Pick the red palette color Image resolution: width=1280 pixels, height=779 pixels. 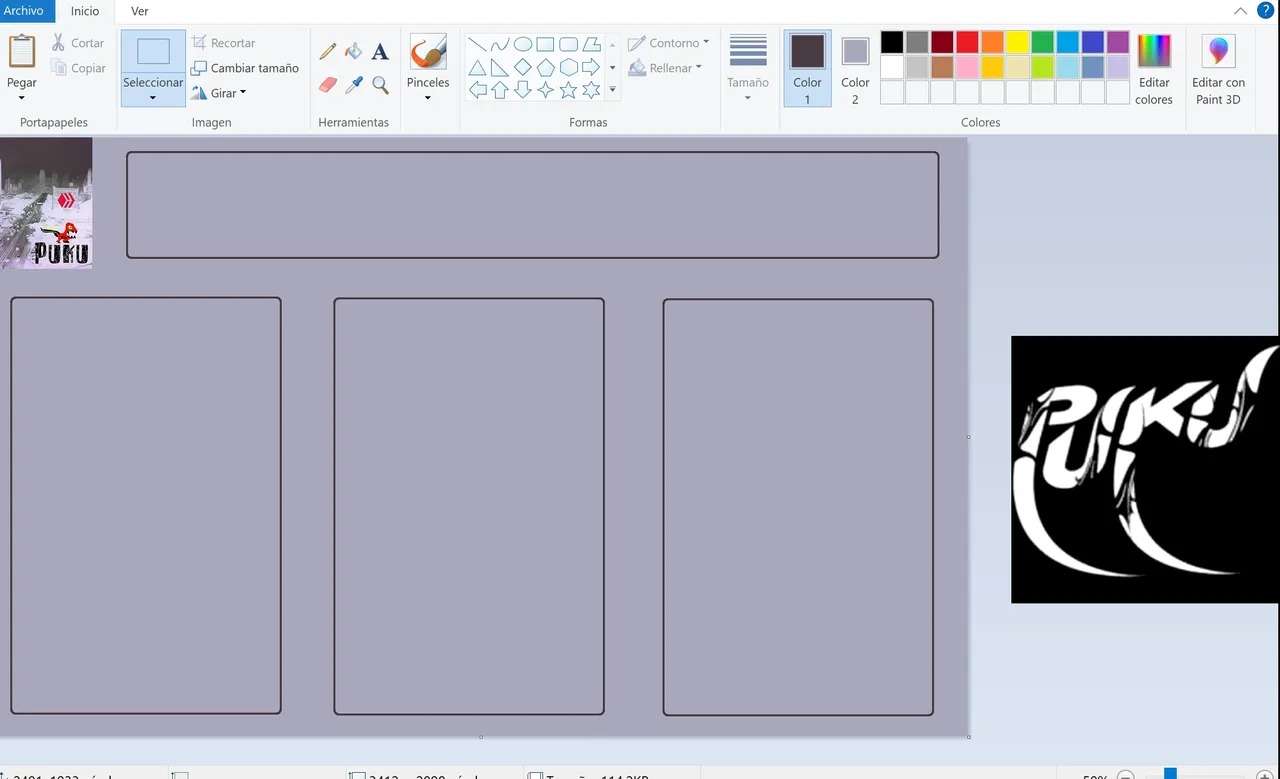click(967, 42)
